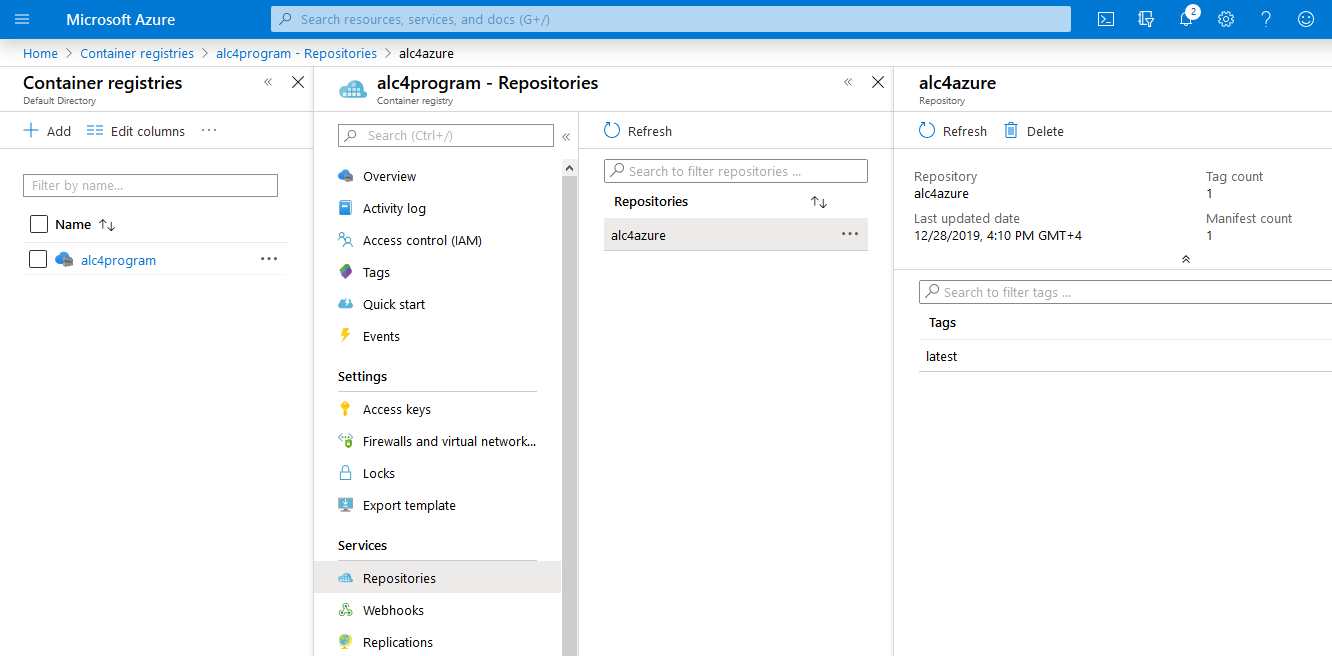Click the Events lightning icon
The image size is (1332, 656).
point(346,336)
